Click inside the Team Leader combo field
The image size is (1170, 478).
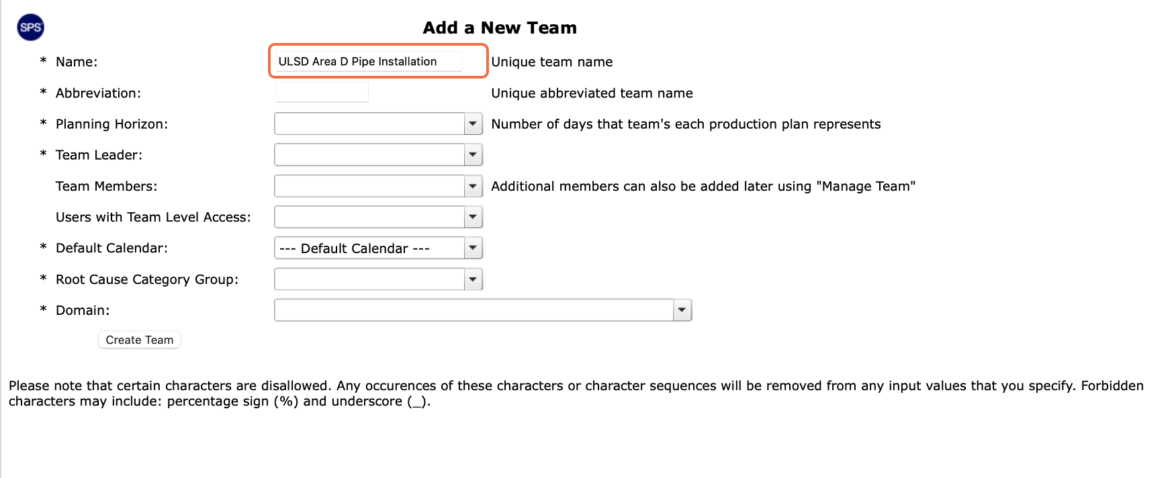[x=369, y=155]
